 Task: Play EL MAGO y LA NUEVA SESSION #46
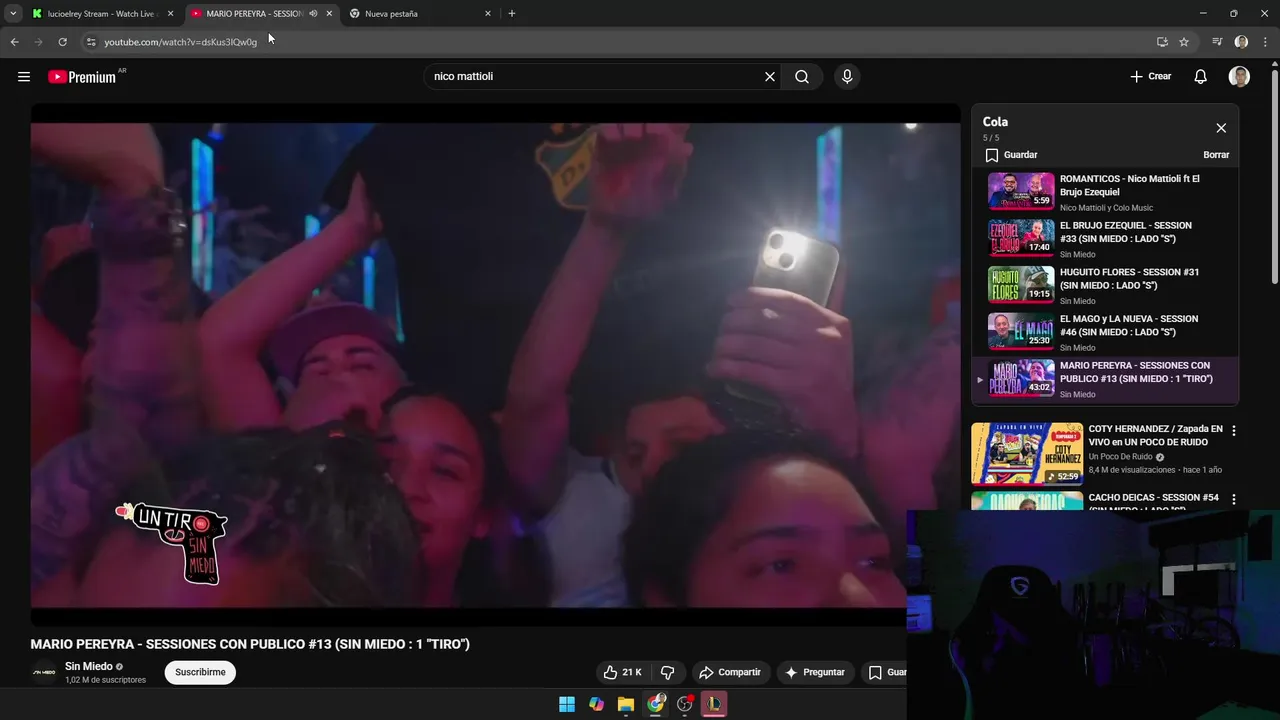coord(1105,332)
